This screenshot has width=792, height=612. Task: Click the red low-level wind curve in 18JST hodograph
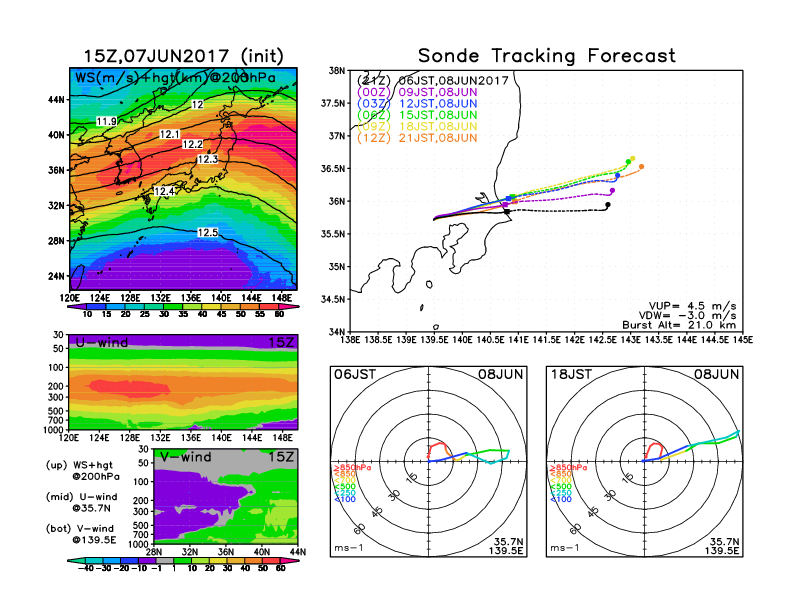[x=654, y=449]
